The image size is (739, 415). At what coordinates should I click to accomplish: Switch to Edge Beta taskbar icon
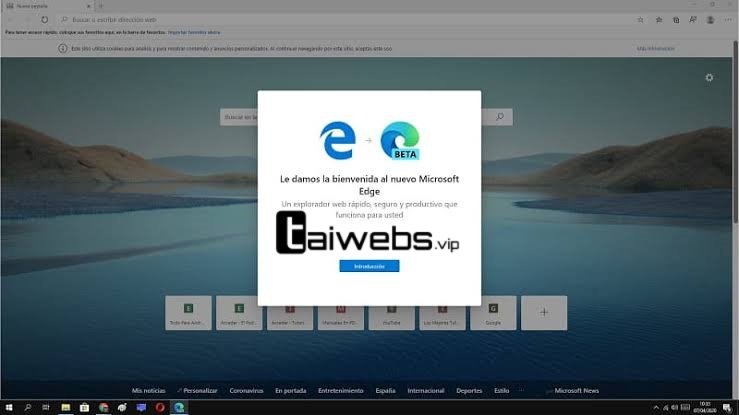(179, 407)
